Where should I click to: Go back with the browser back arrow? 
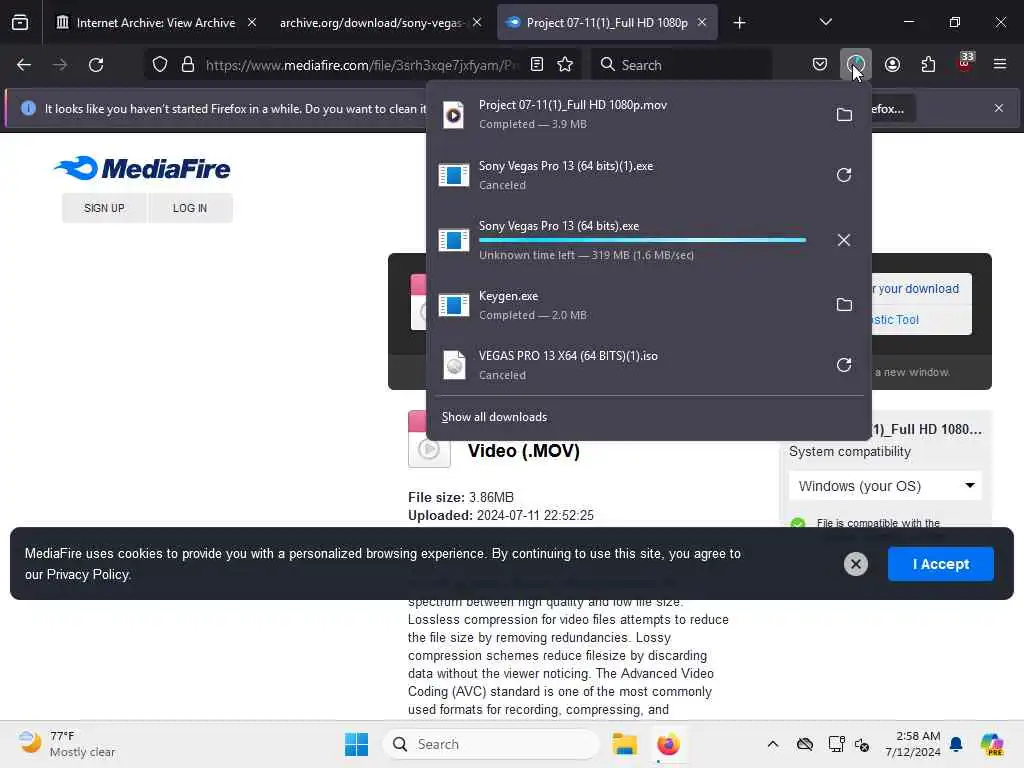[24, 65]
